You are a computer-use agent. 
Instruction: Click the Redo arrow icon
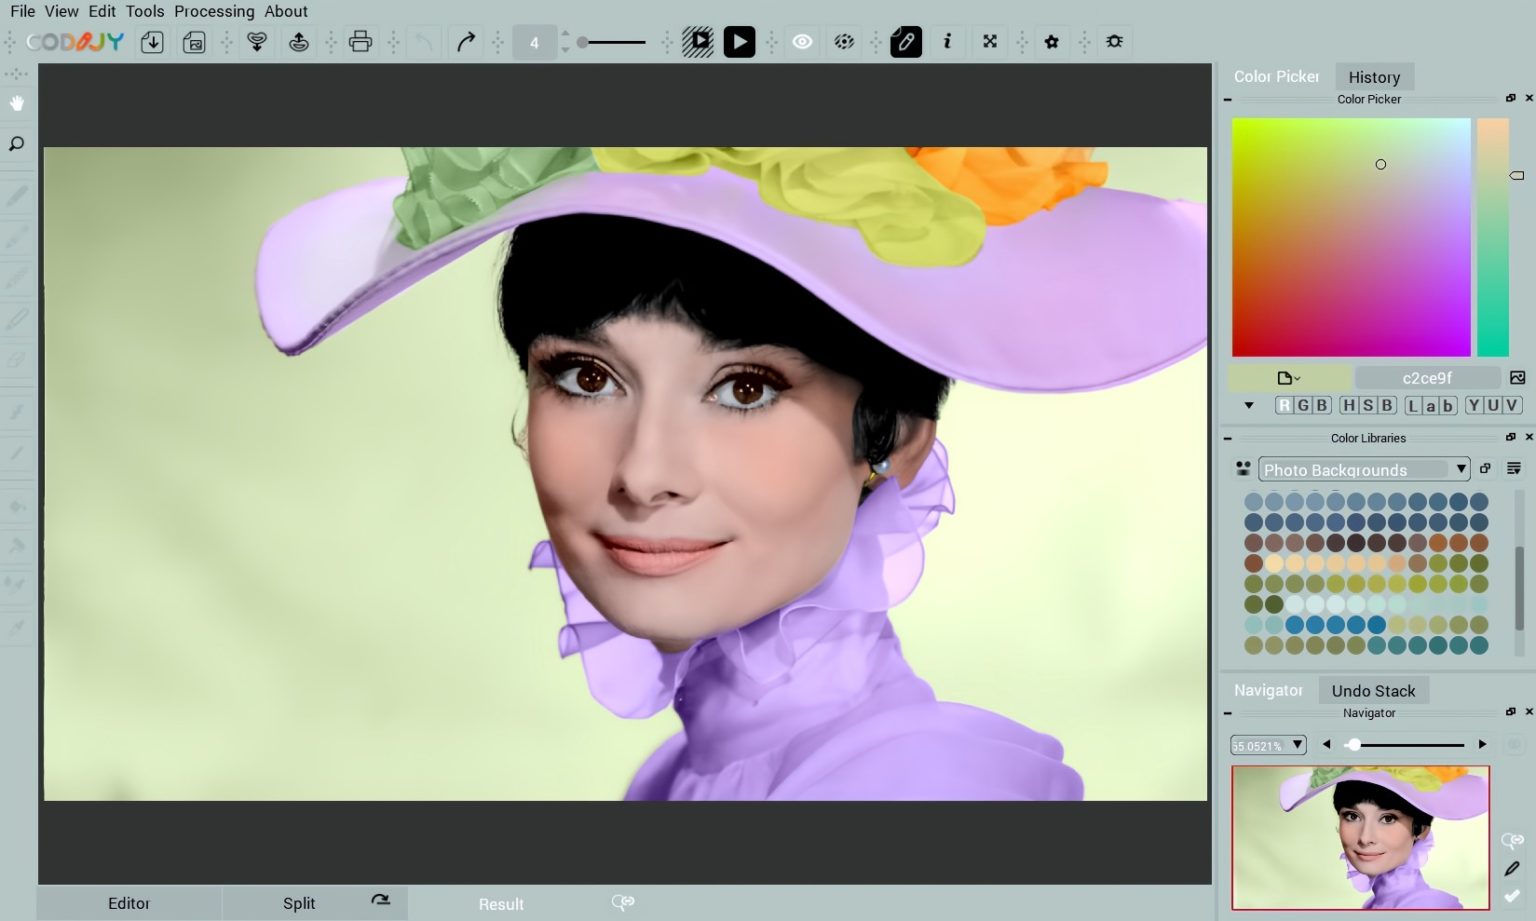(465, 42)
